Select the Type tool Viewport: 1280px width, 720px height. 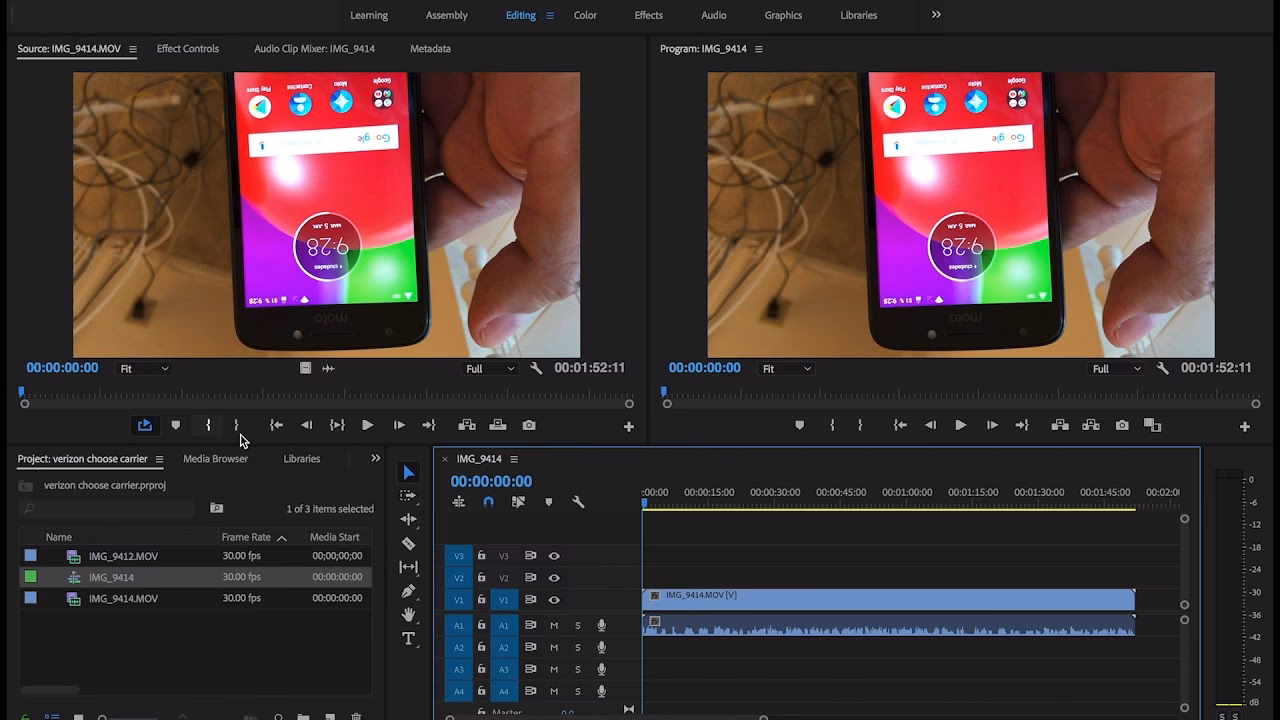tap(407, 637)
